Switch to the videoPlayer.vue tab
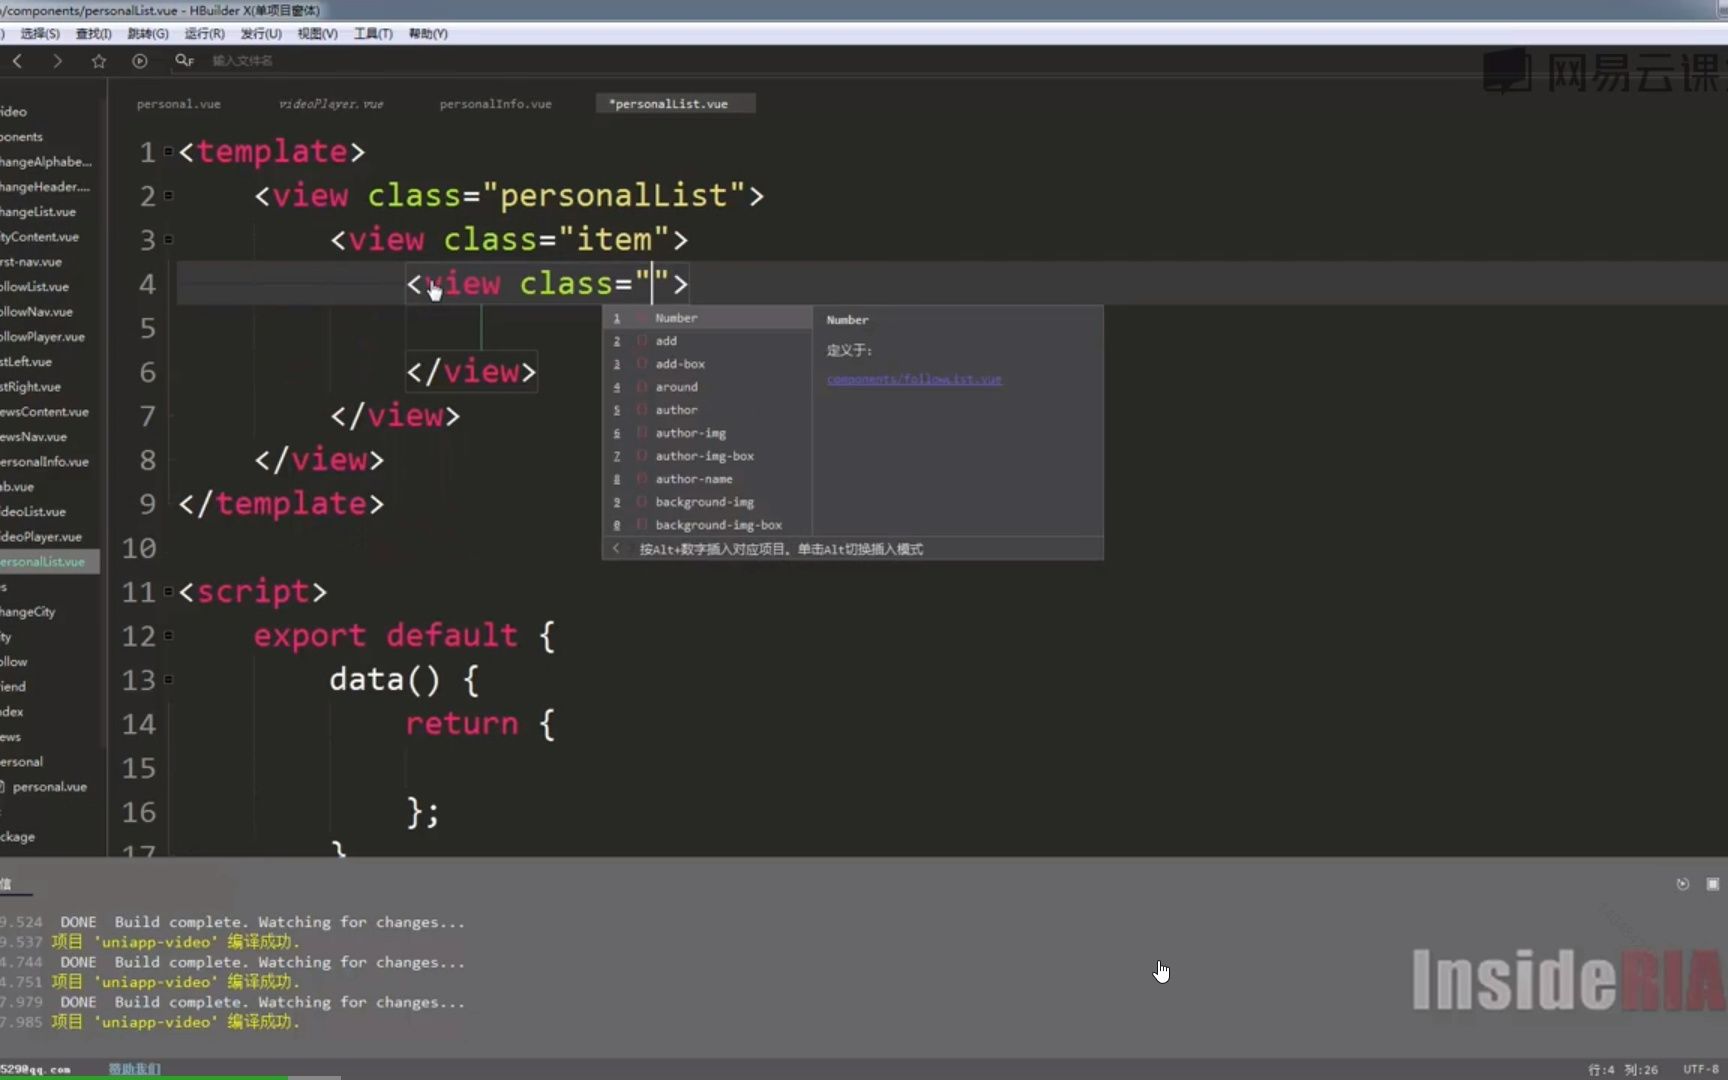This screenshot has height=1080, width=1728. tap(331, 104)
